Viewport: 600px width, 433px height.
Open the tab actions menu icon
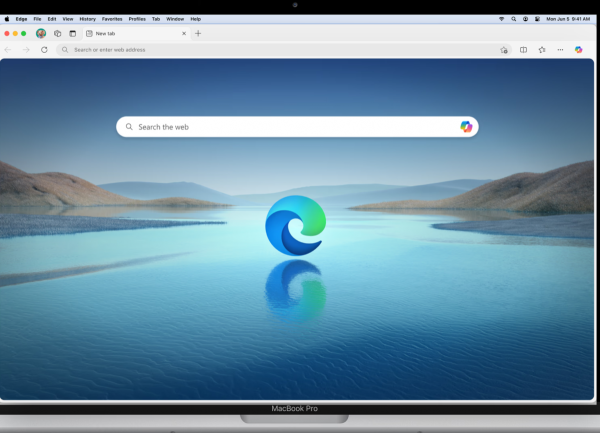[x=72, y=33]
